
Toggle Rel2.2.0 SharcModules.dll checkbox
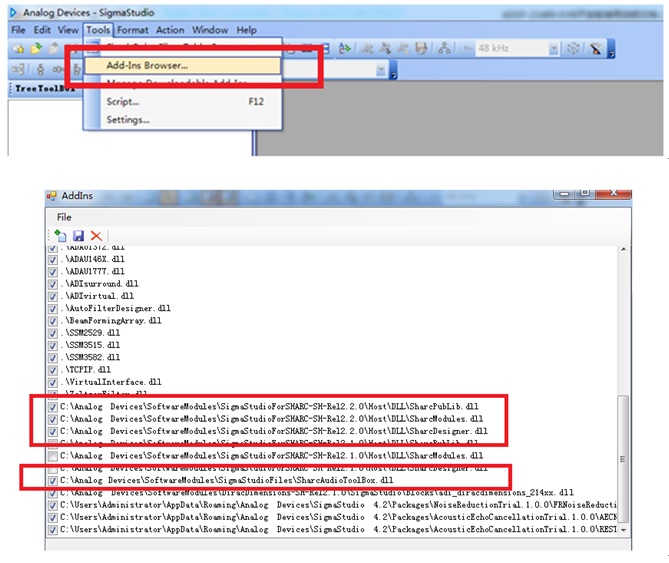coord(53,419)
